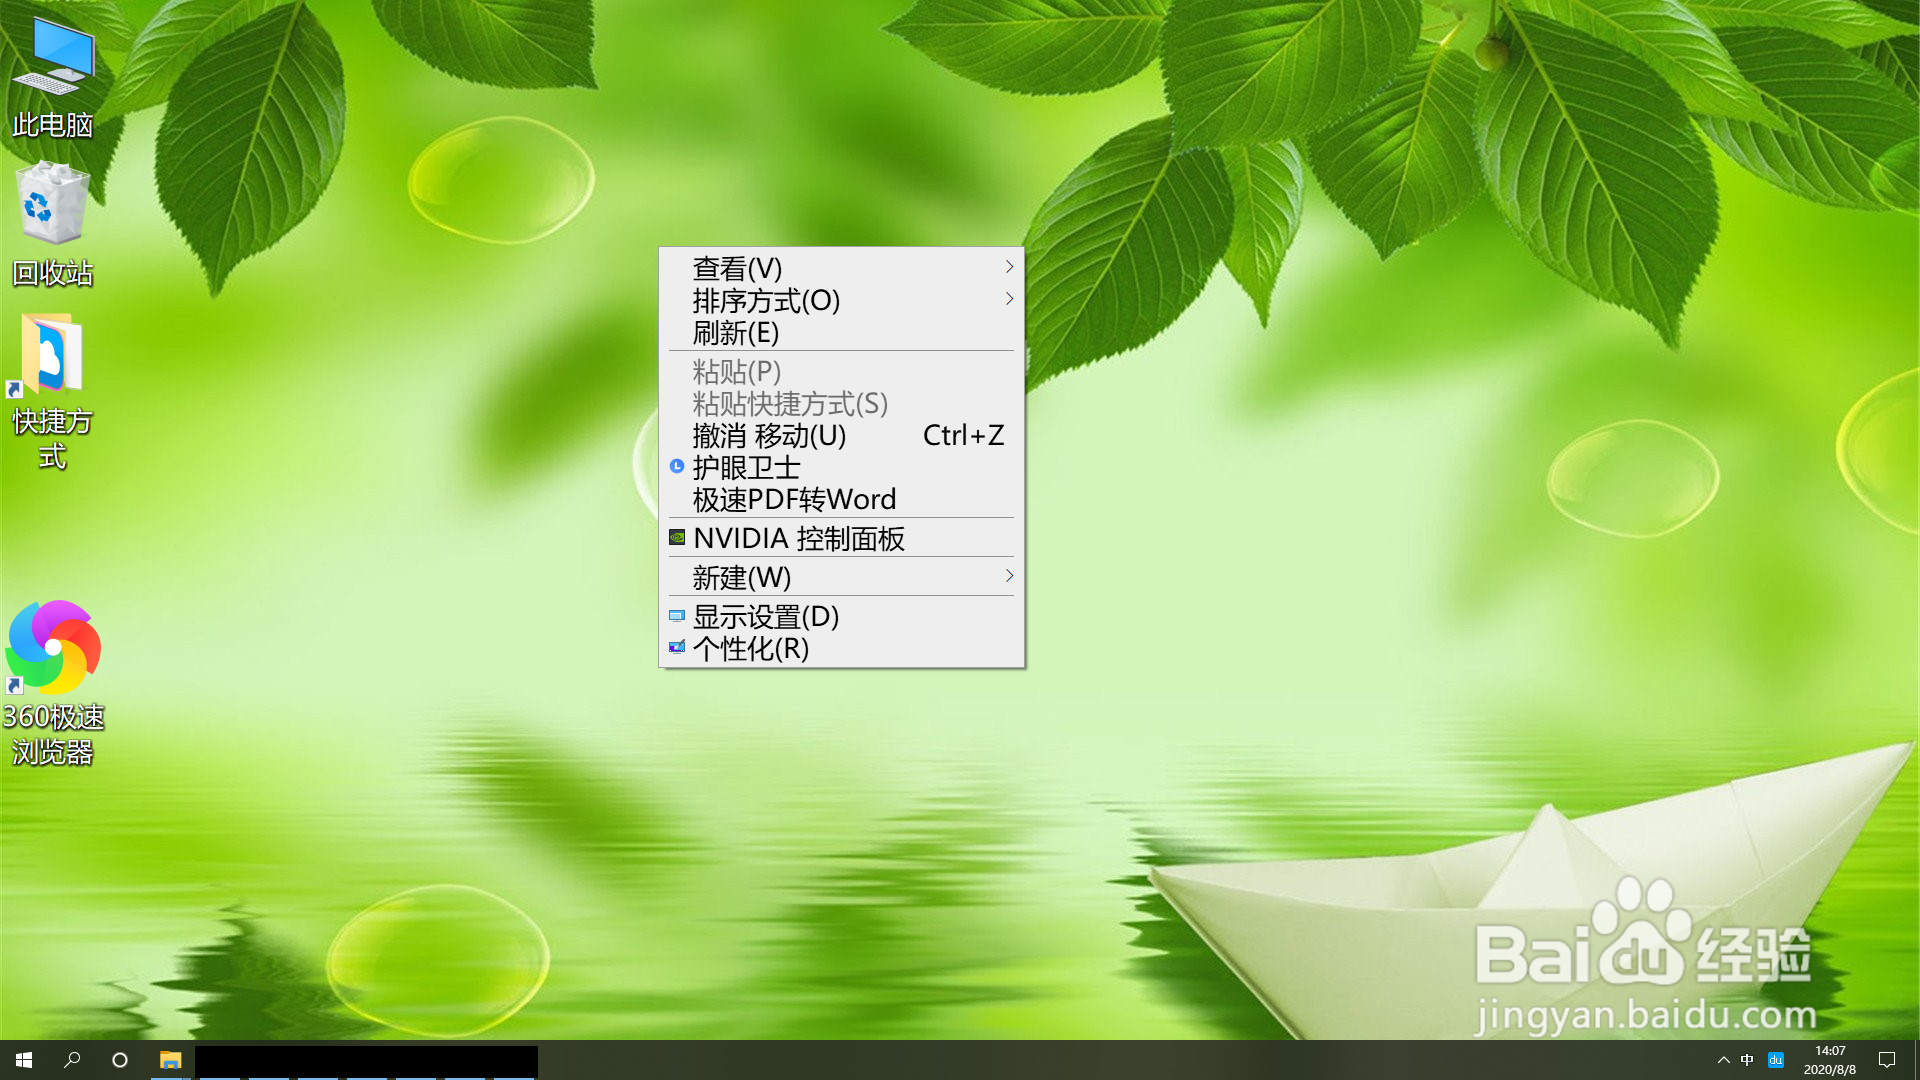Expand the arrow next to 新建(W)

(x=1009, y=576)
